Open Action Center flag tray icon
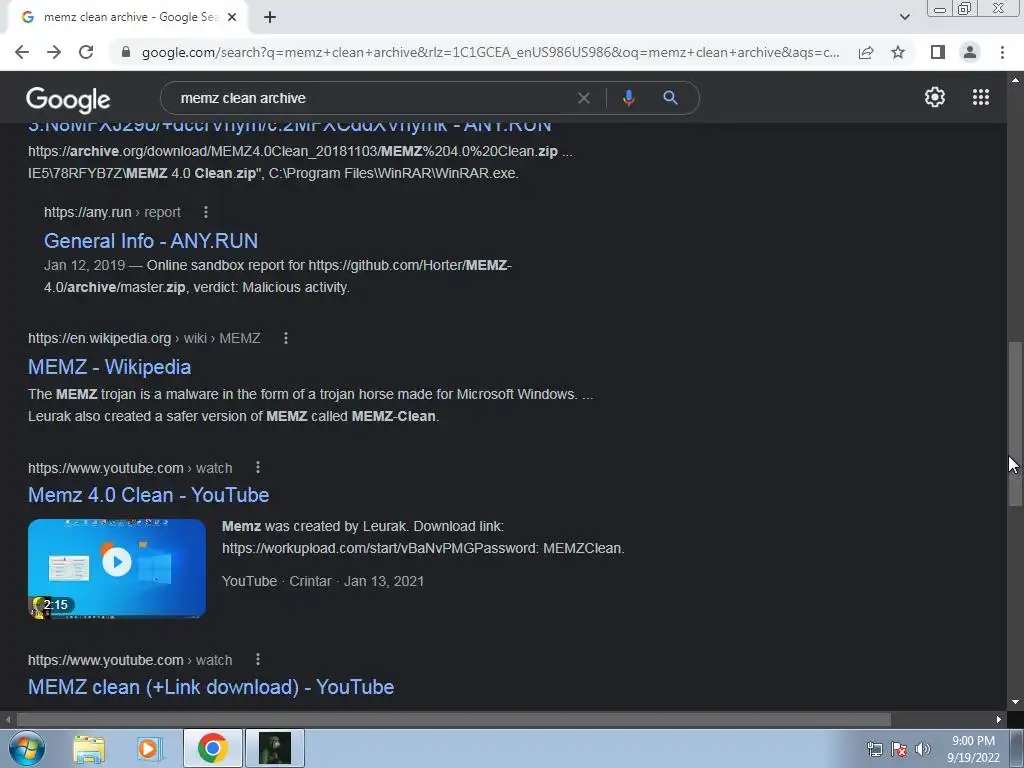Screen dimensions: 1024x768 coord(899,749)
